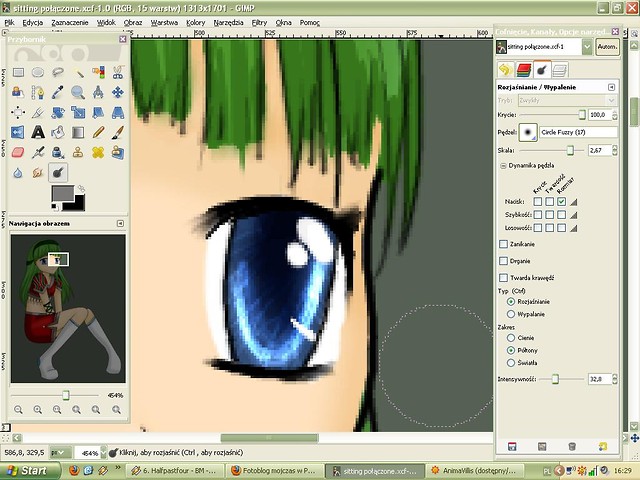Choose the Pencil tool

point(98,132)
